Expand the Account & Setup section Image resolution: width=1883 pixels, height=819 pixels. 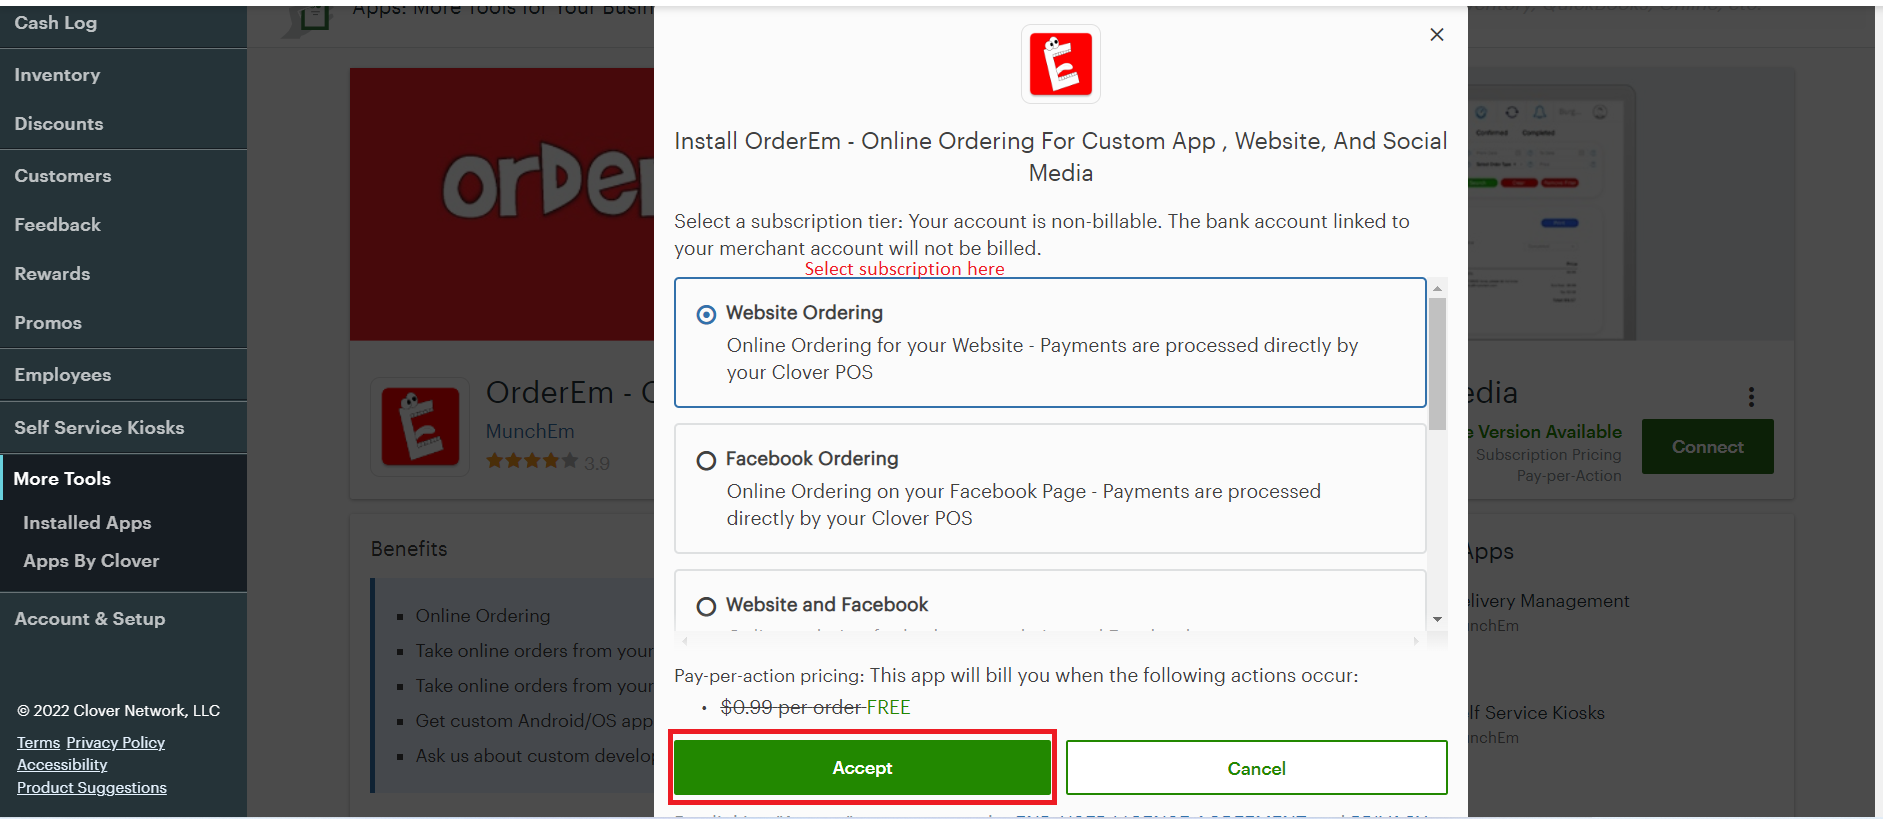click(x=90, y=619)
